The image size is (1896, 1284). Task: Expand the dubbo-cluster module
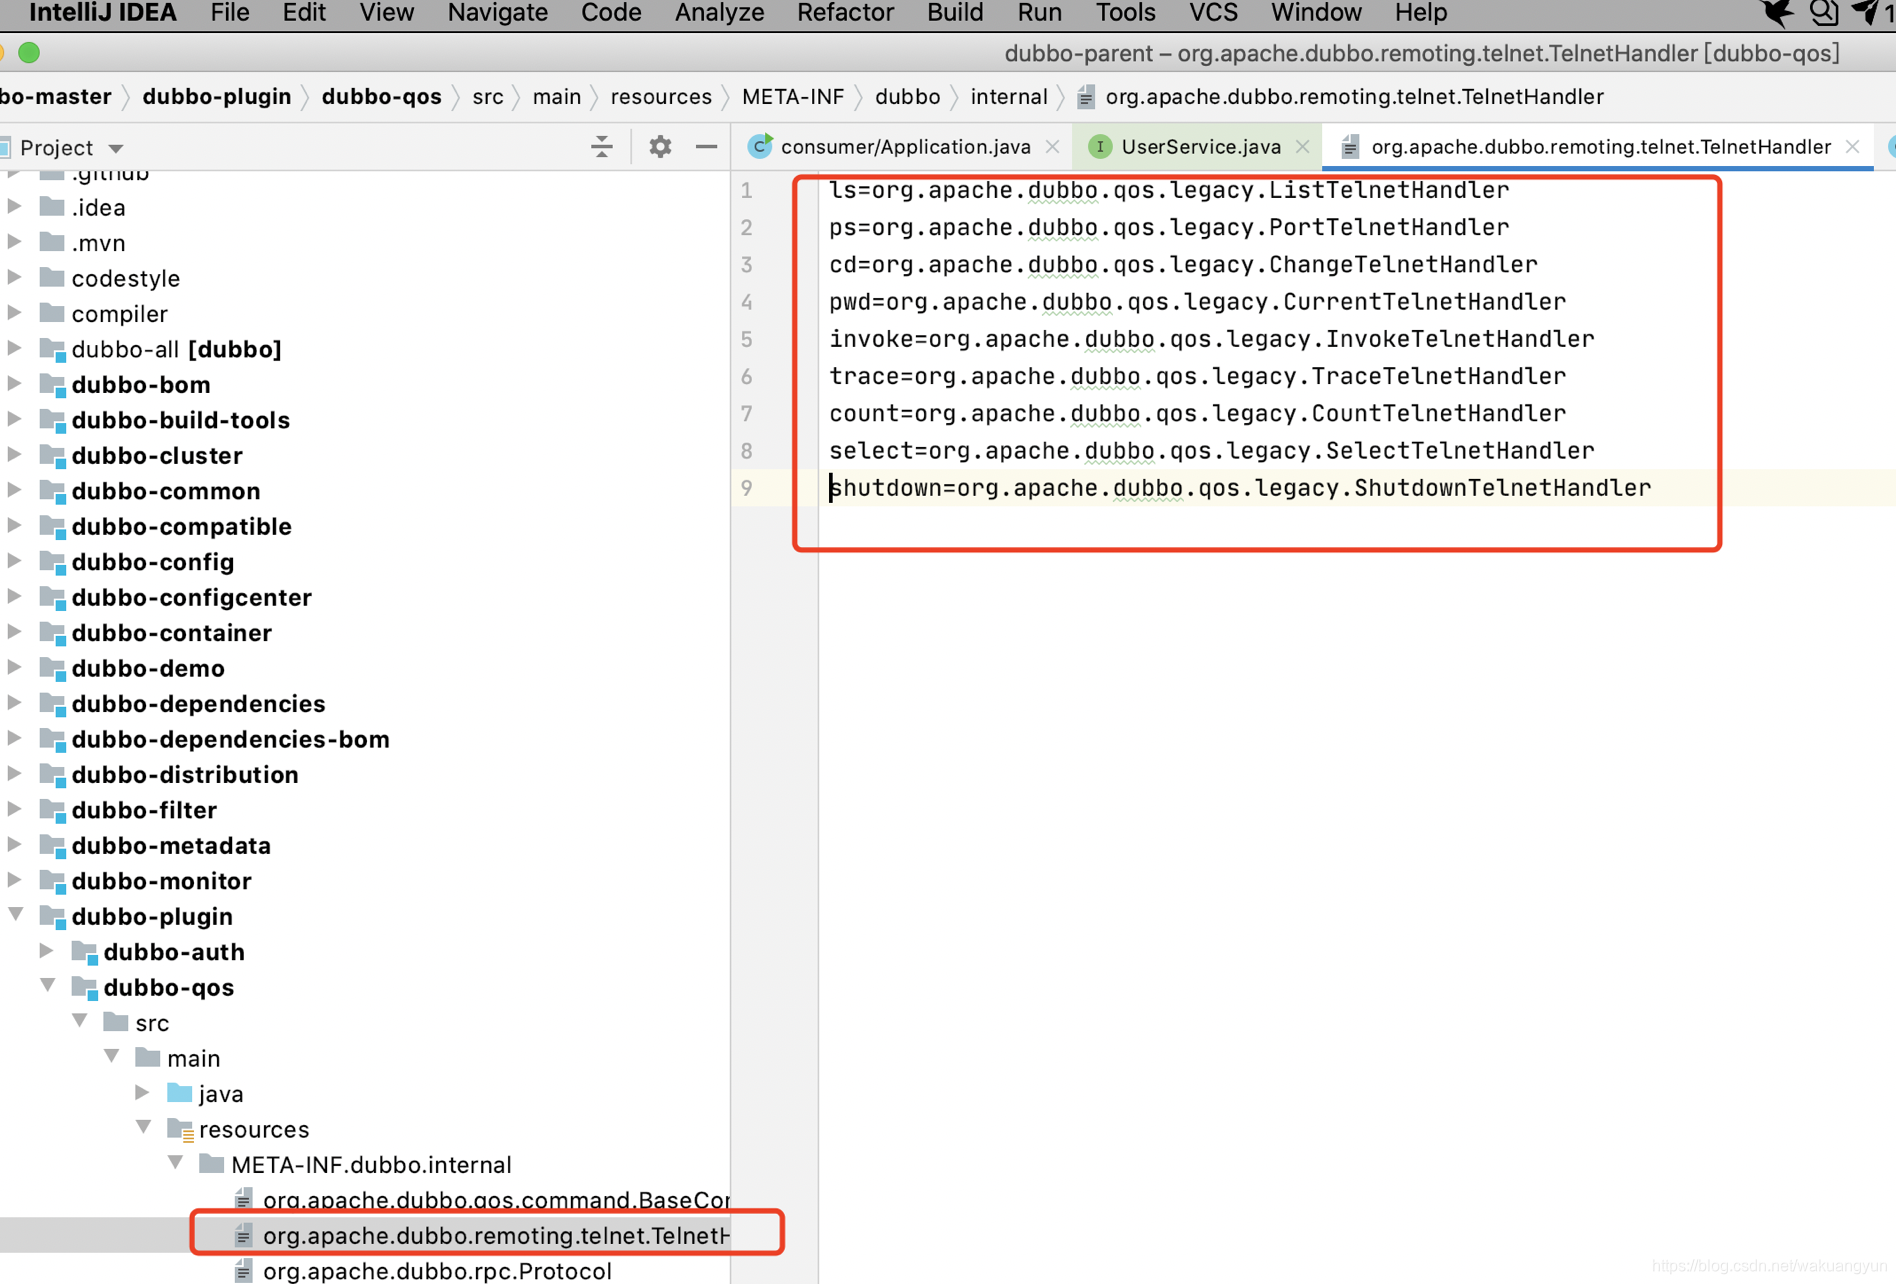(x=15, y=455)
